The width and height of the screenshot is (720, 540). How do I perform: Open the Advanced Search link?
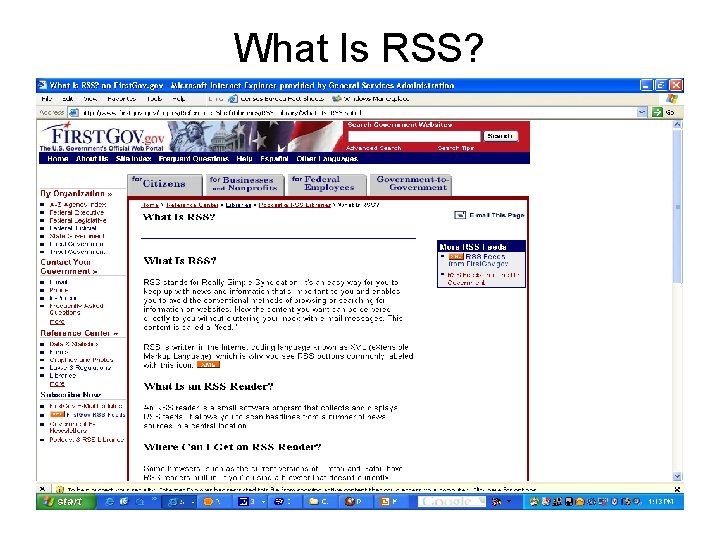pos(374,148)
